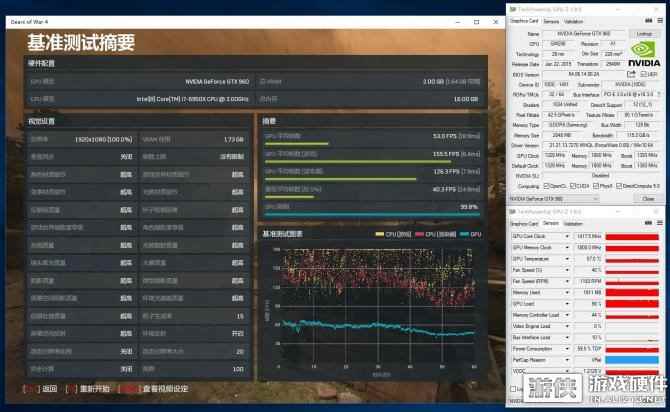
Task: Click the 返回 button in Gears of War 4
Action: [x=40, y=388]
